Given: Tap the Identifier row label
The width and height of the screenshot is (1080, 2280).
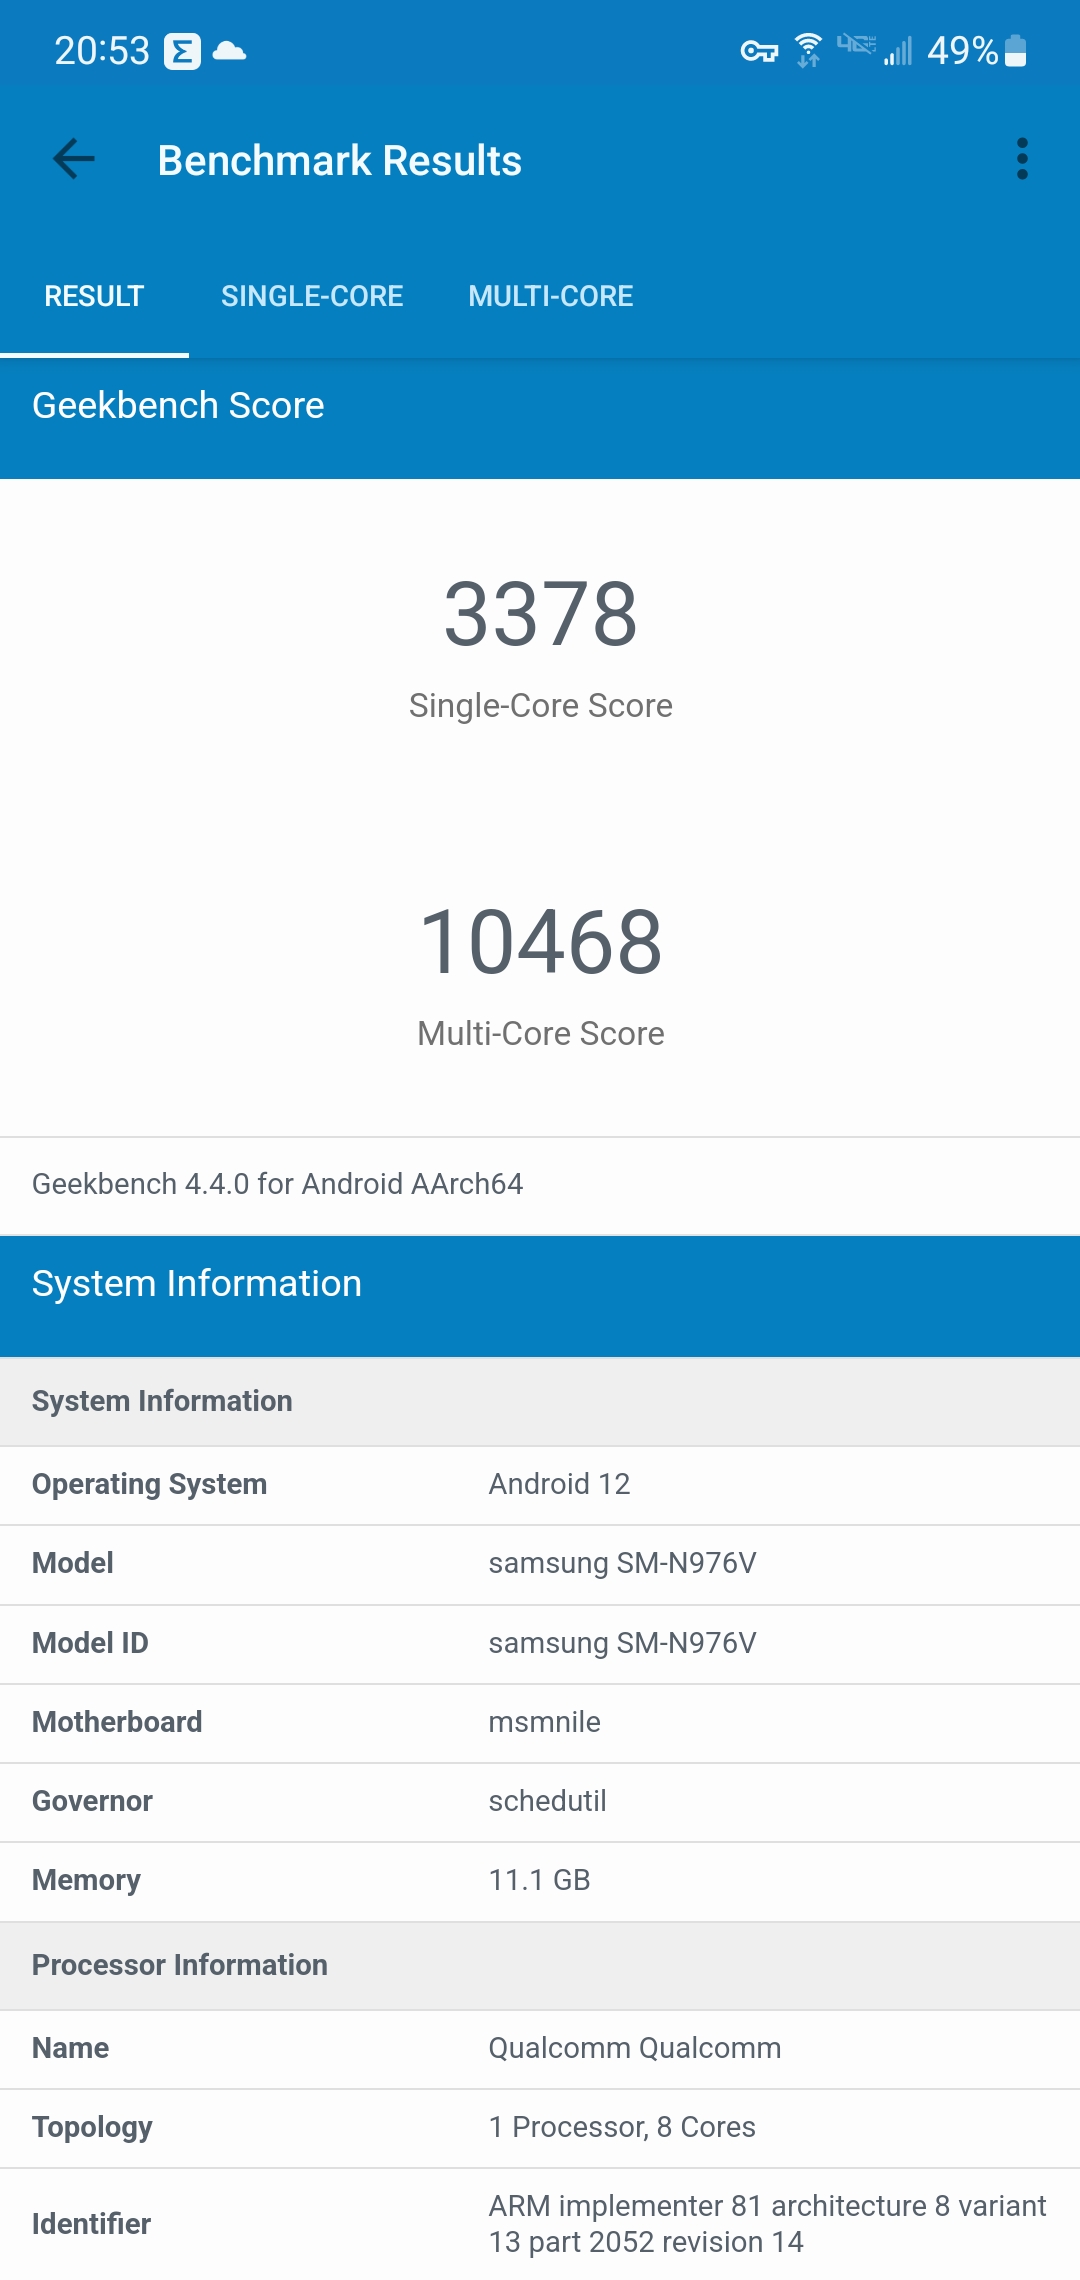Looking at the screenshot, I should pos(91,2224).
